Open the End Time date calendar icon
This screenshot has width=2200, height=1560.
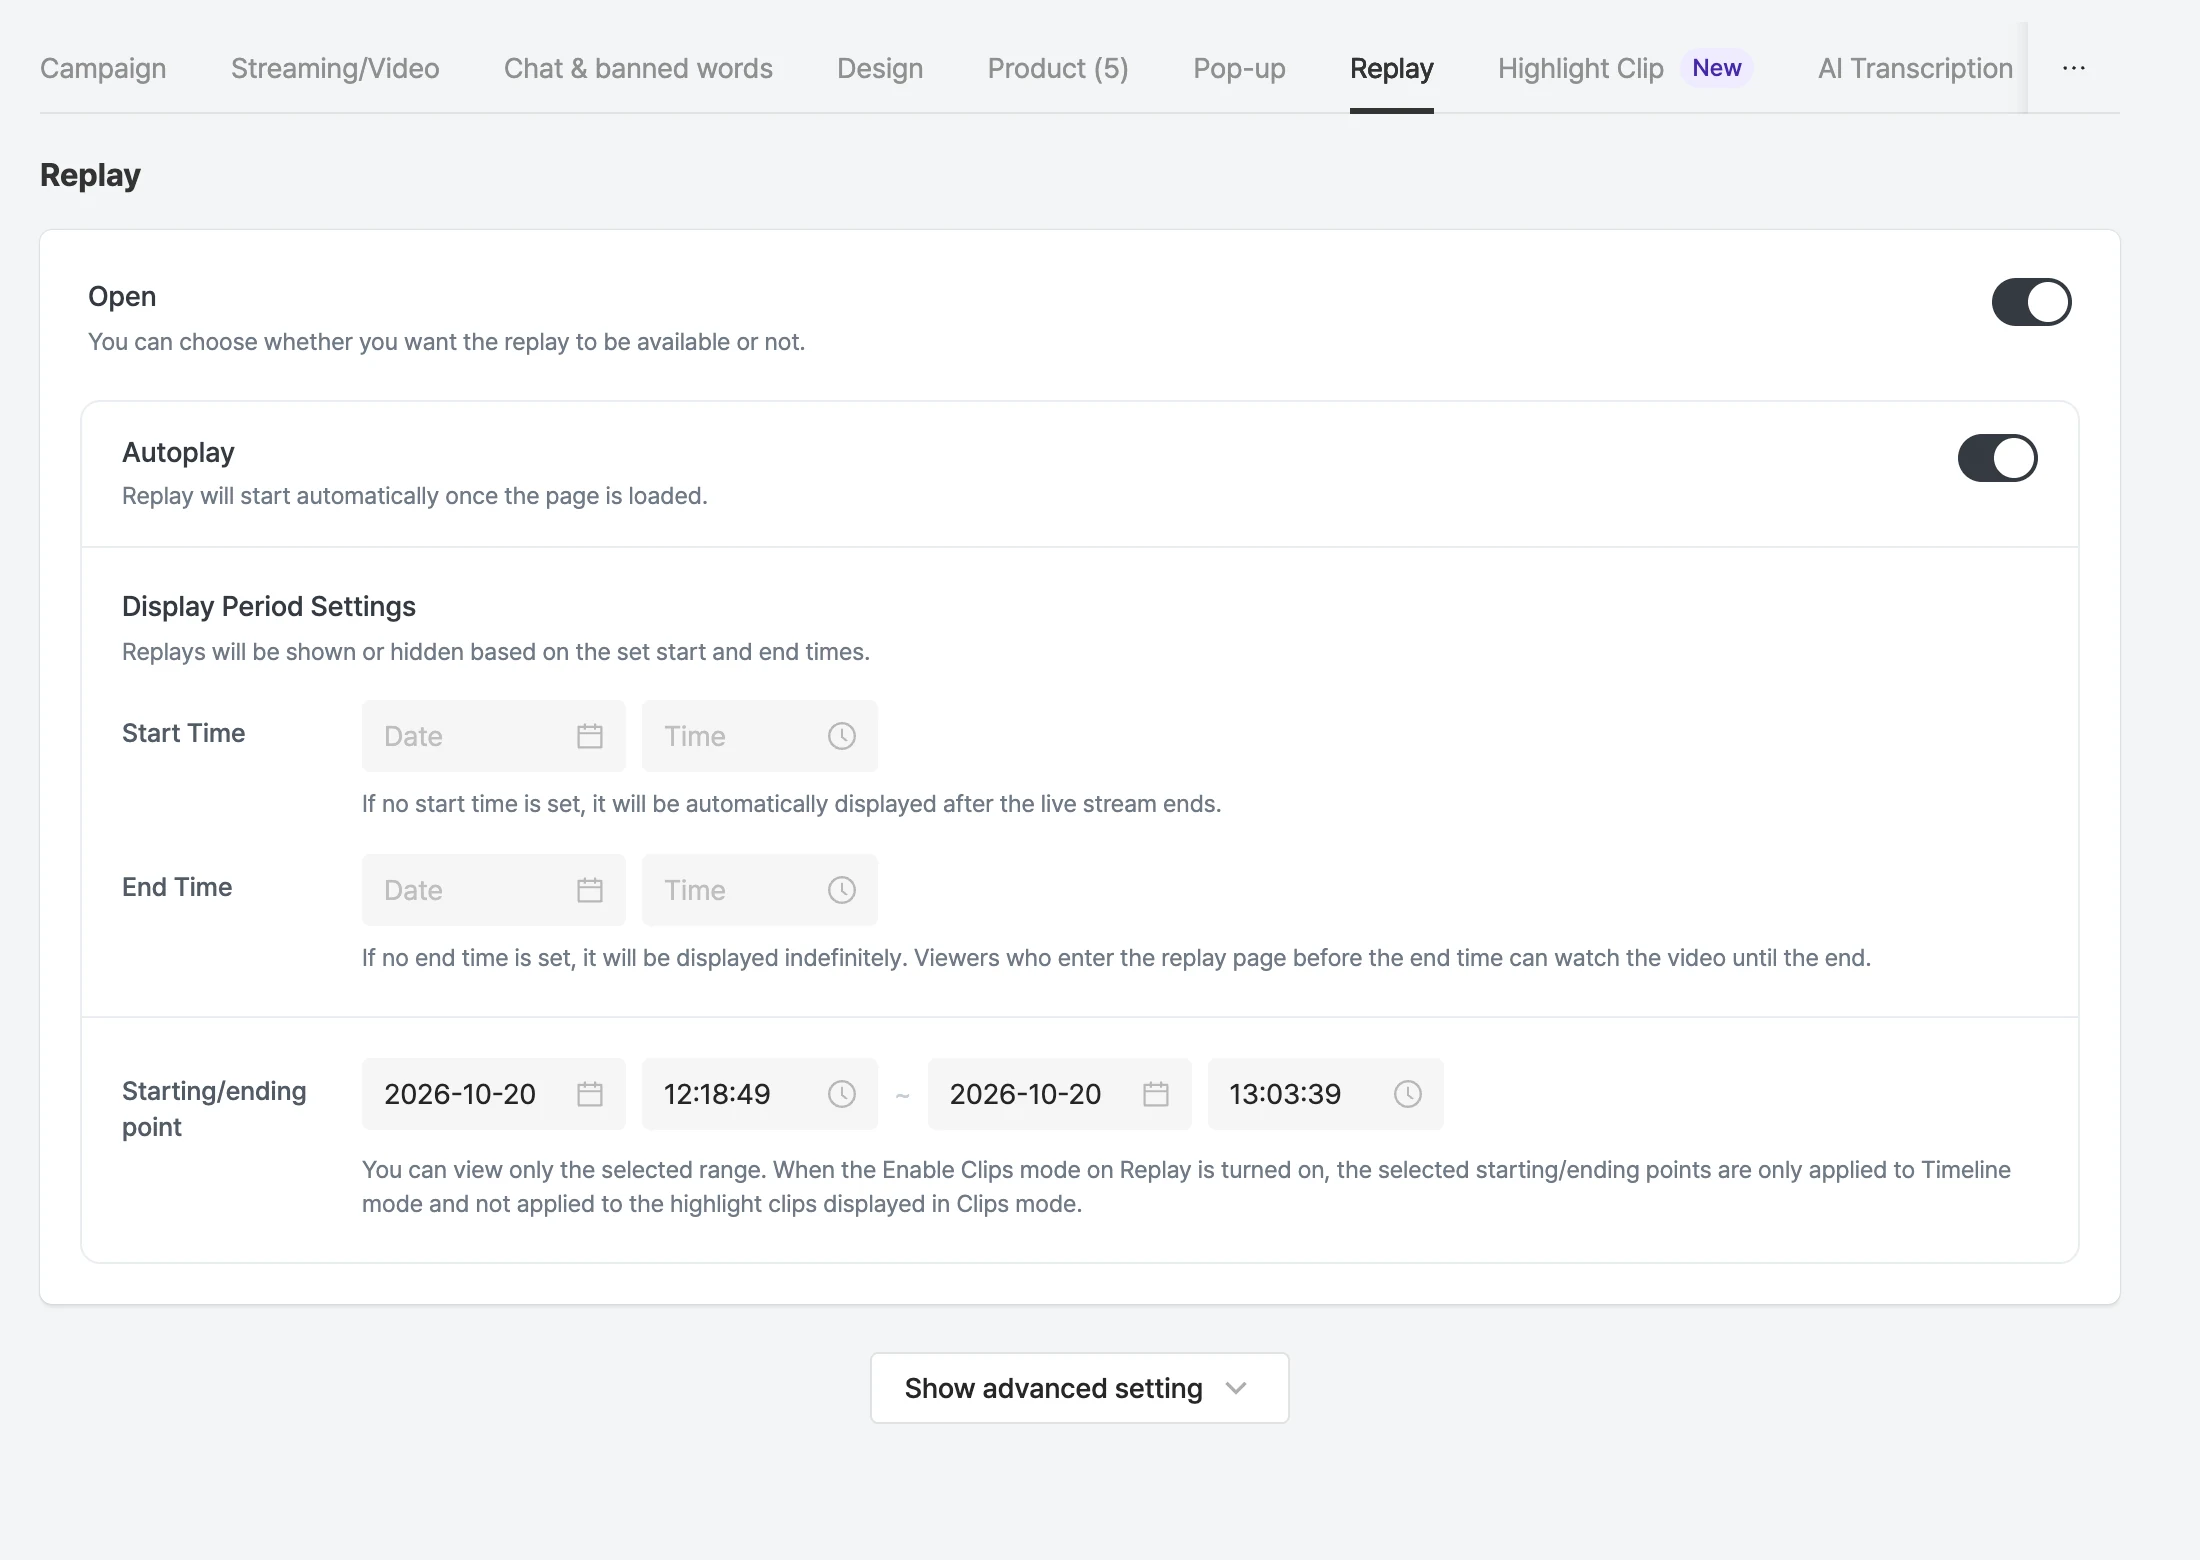point(590,890)
